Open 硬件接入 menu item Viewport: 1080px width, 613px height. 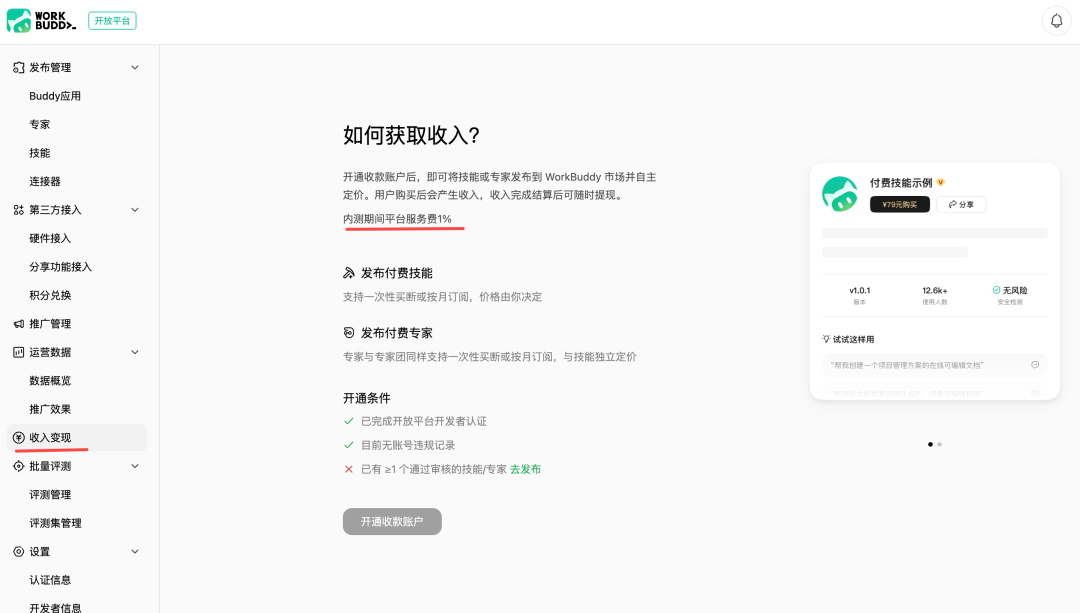50,238
